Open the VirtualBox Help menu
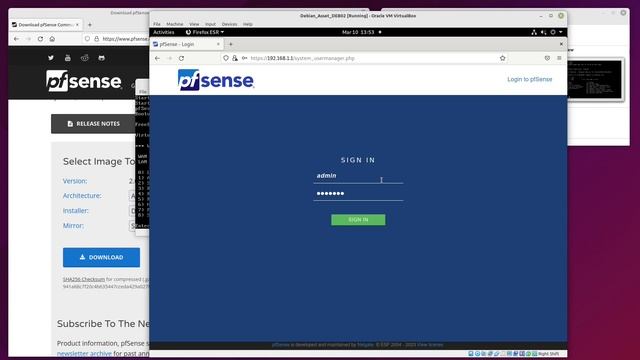The height and width of the screenshot is (360, 640). click(x=248, y=24)
